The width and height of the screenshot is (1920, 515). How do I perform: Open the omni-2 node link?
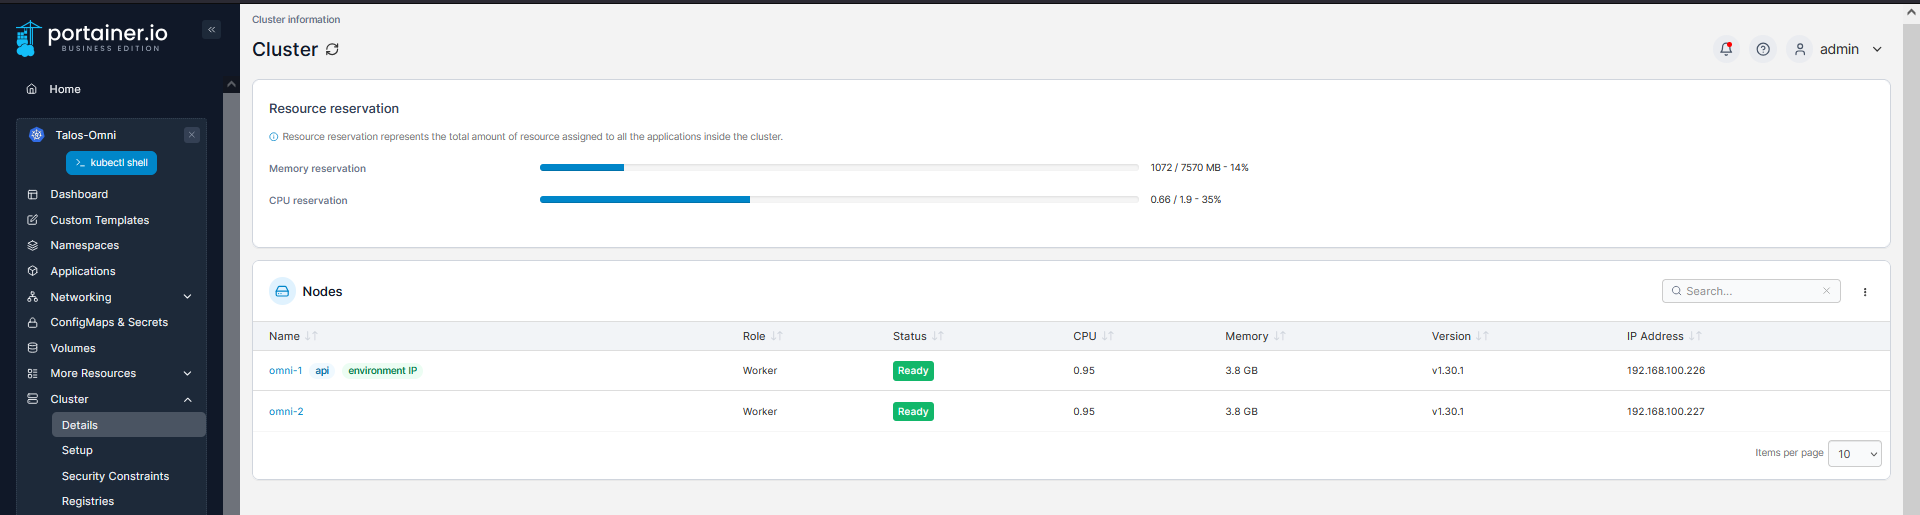[x=286, y=411]
